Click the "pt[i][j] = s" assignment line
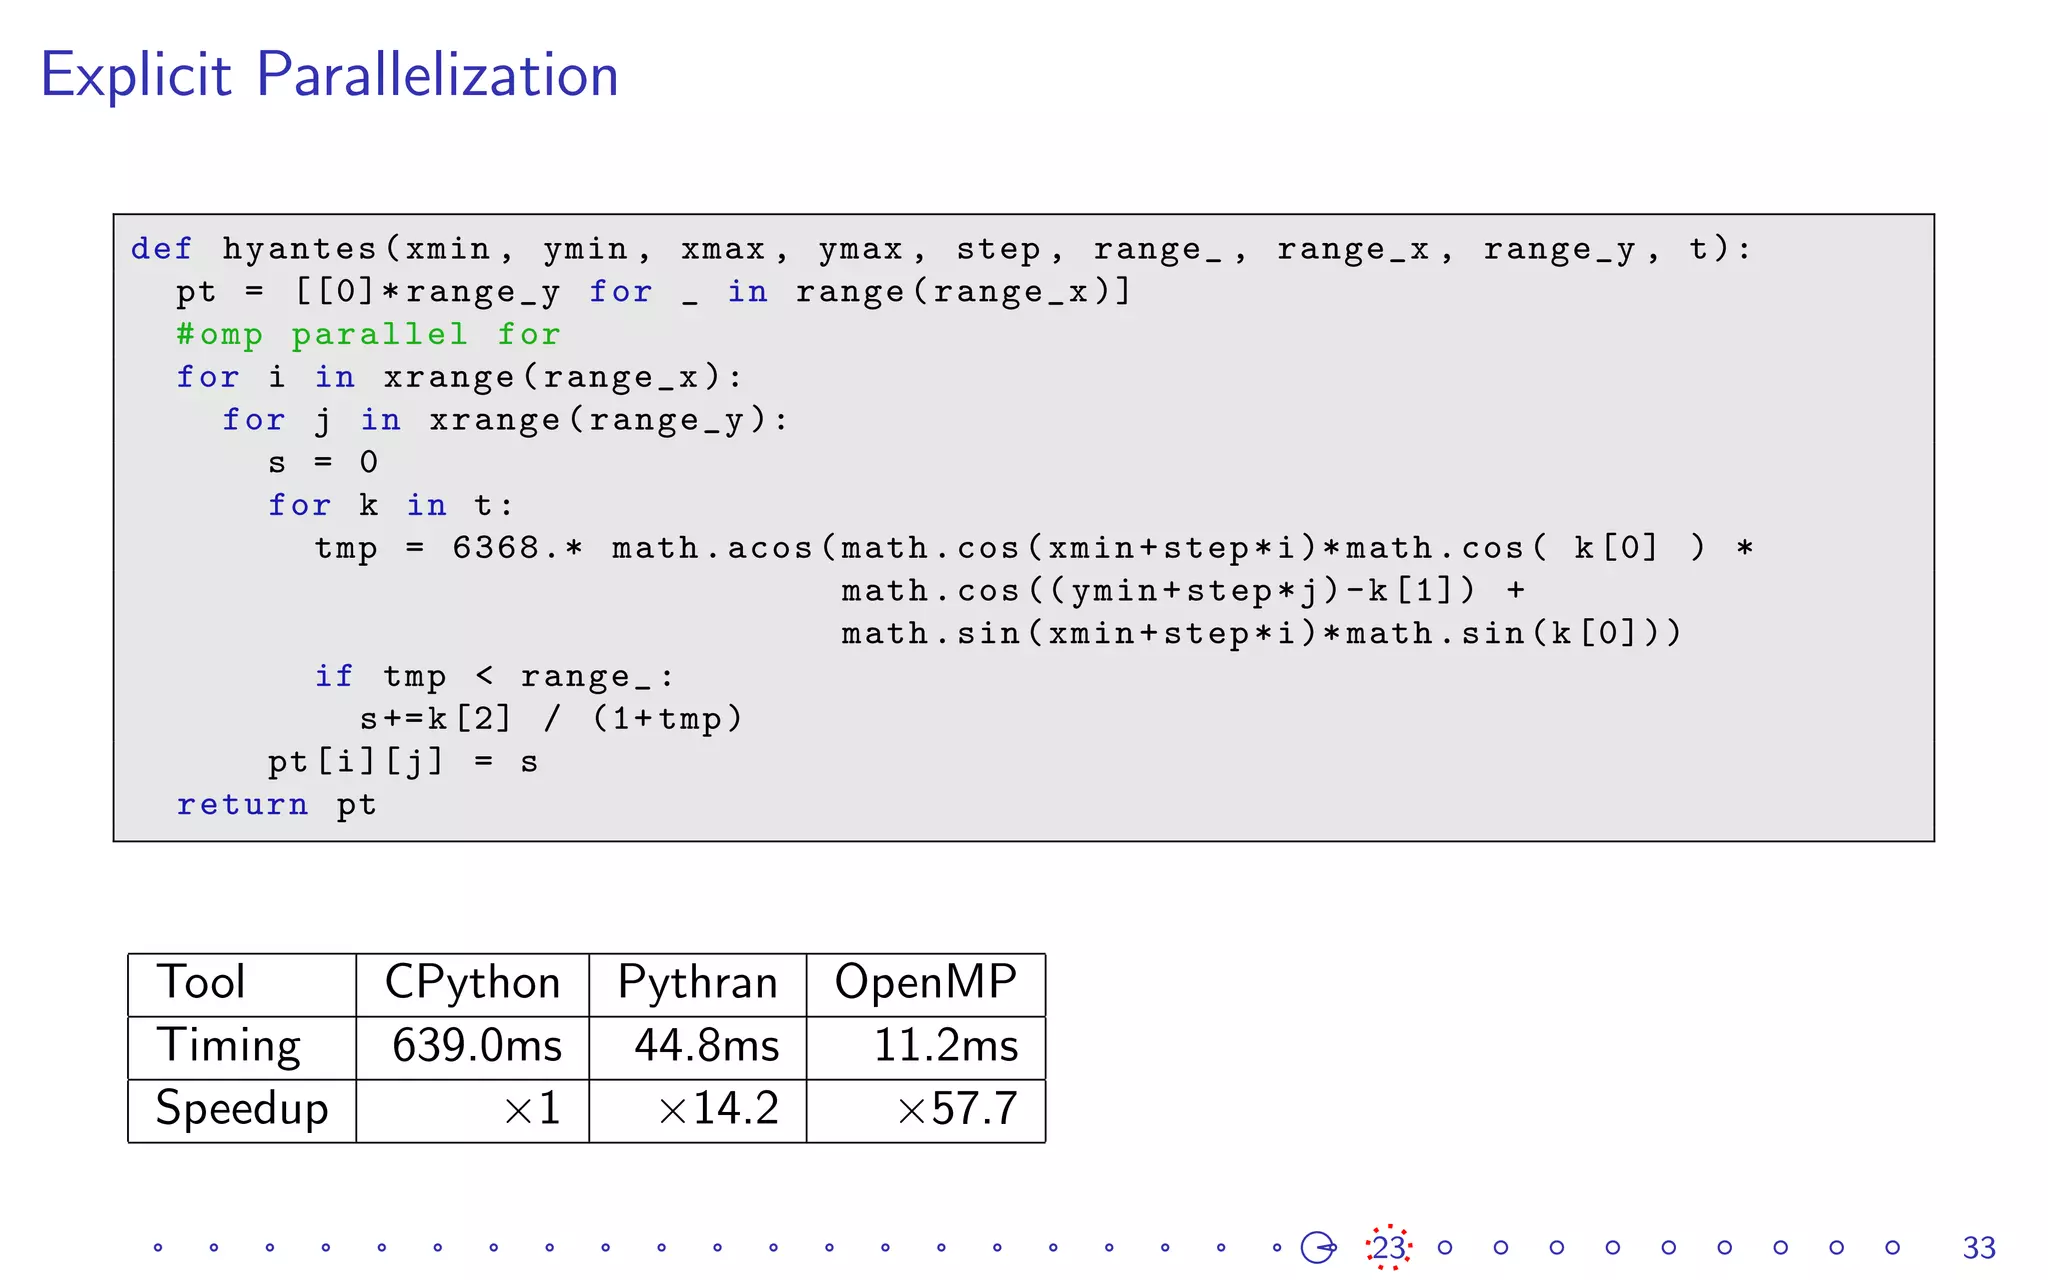Viewport: 2048px width, 1280px height. pos(403,762)
